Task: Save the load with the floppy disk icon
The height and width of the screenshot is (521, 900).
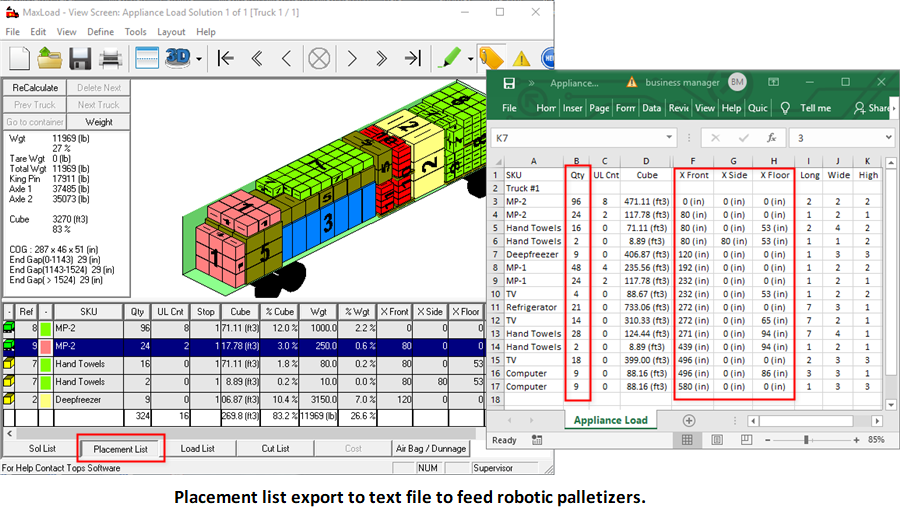Action: tap(81, 58)
